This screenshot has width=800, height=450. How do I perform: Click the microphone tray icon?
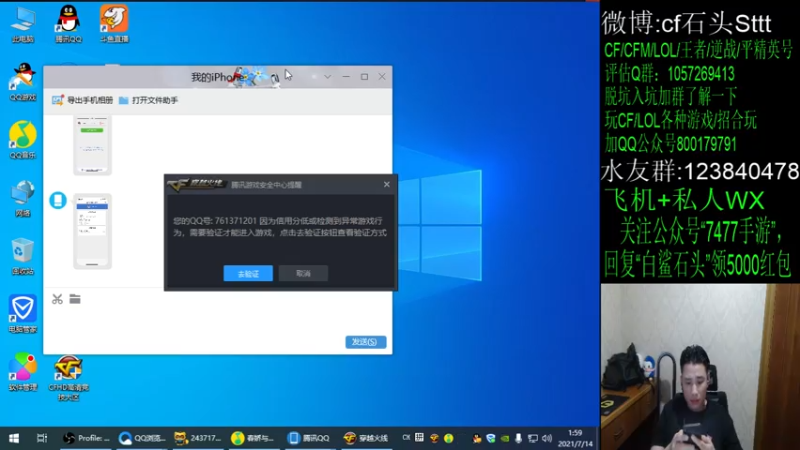[x=518, y=438]
